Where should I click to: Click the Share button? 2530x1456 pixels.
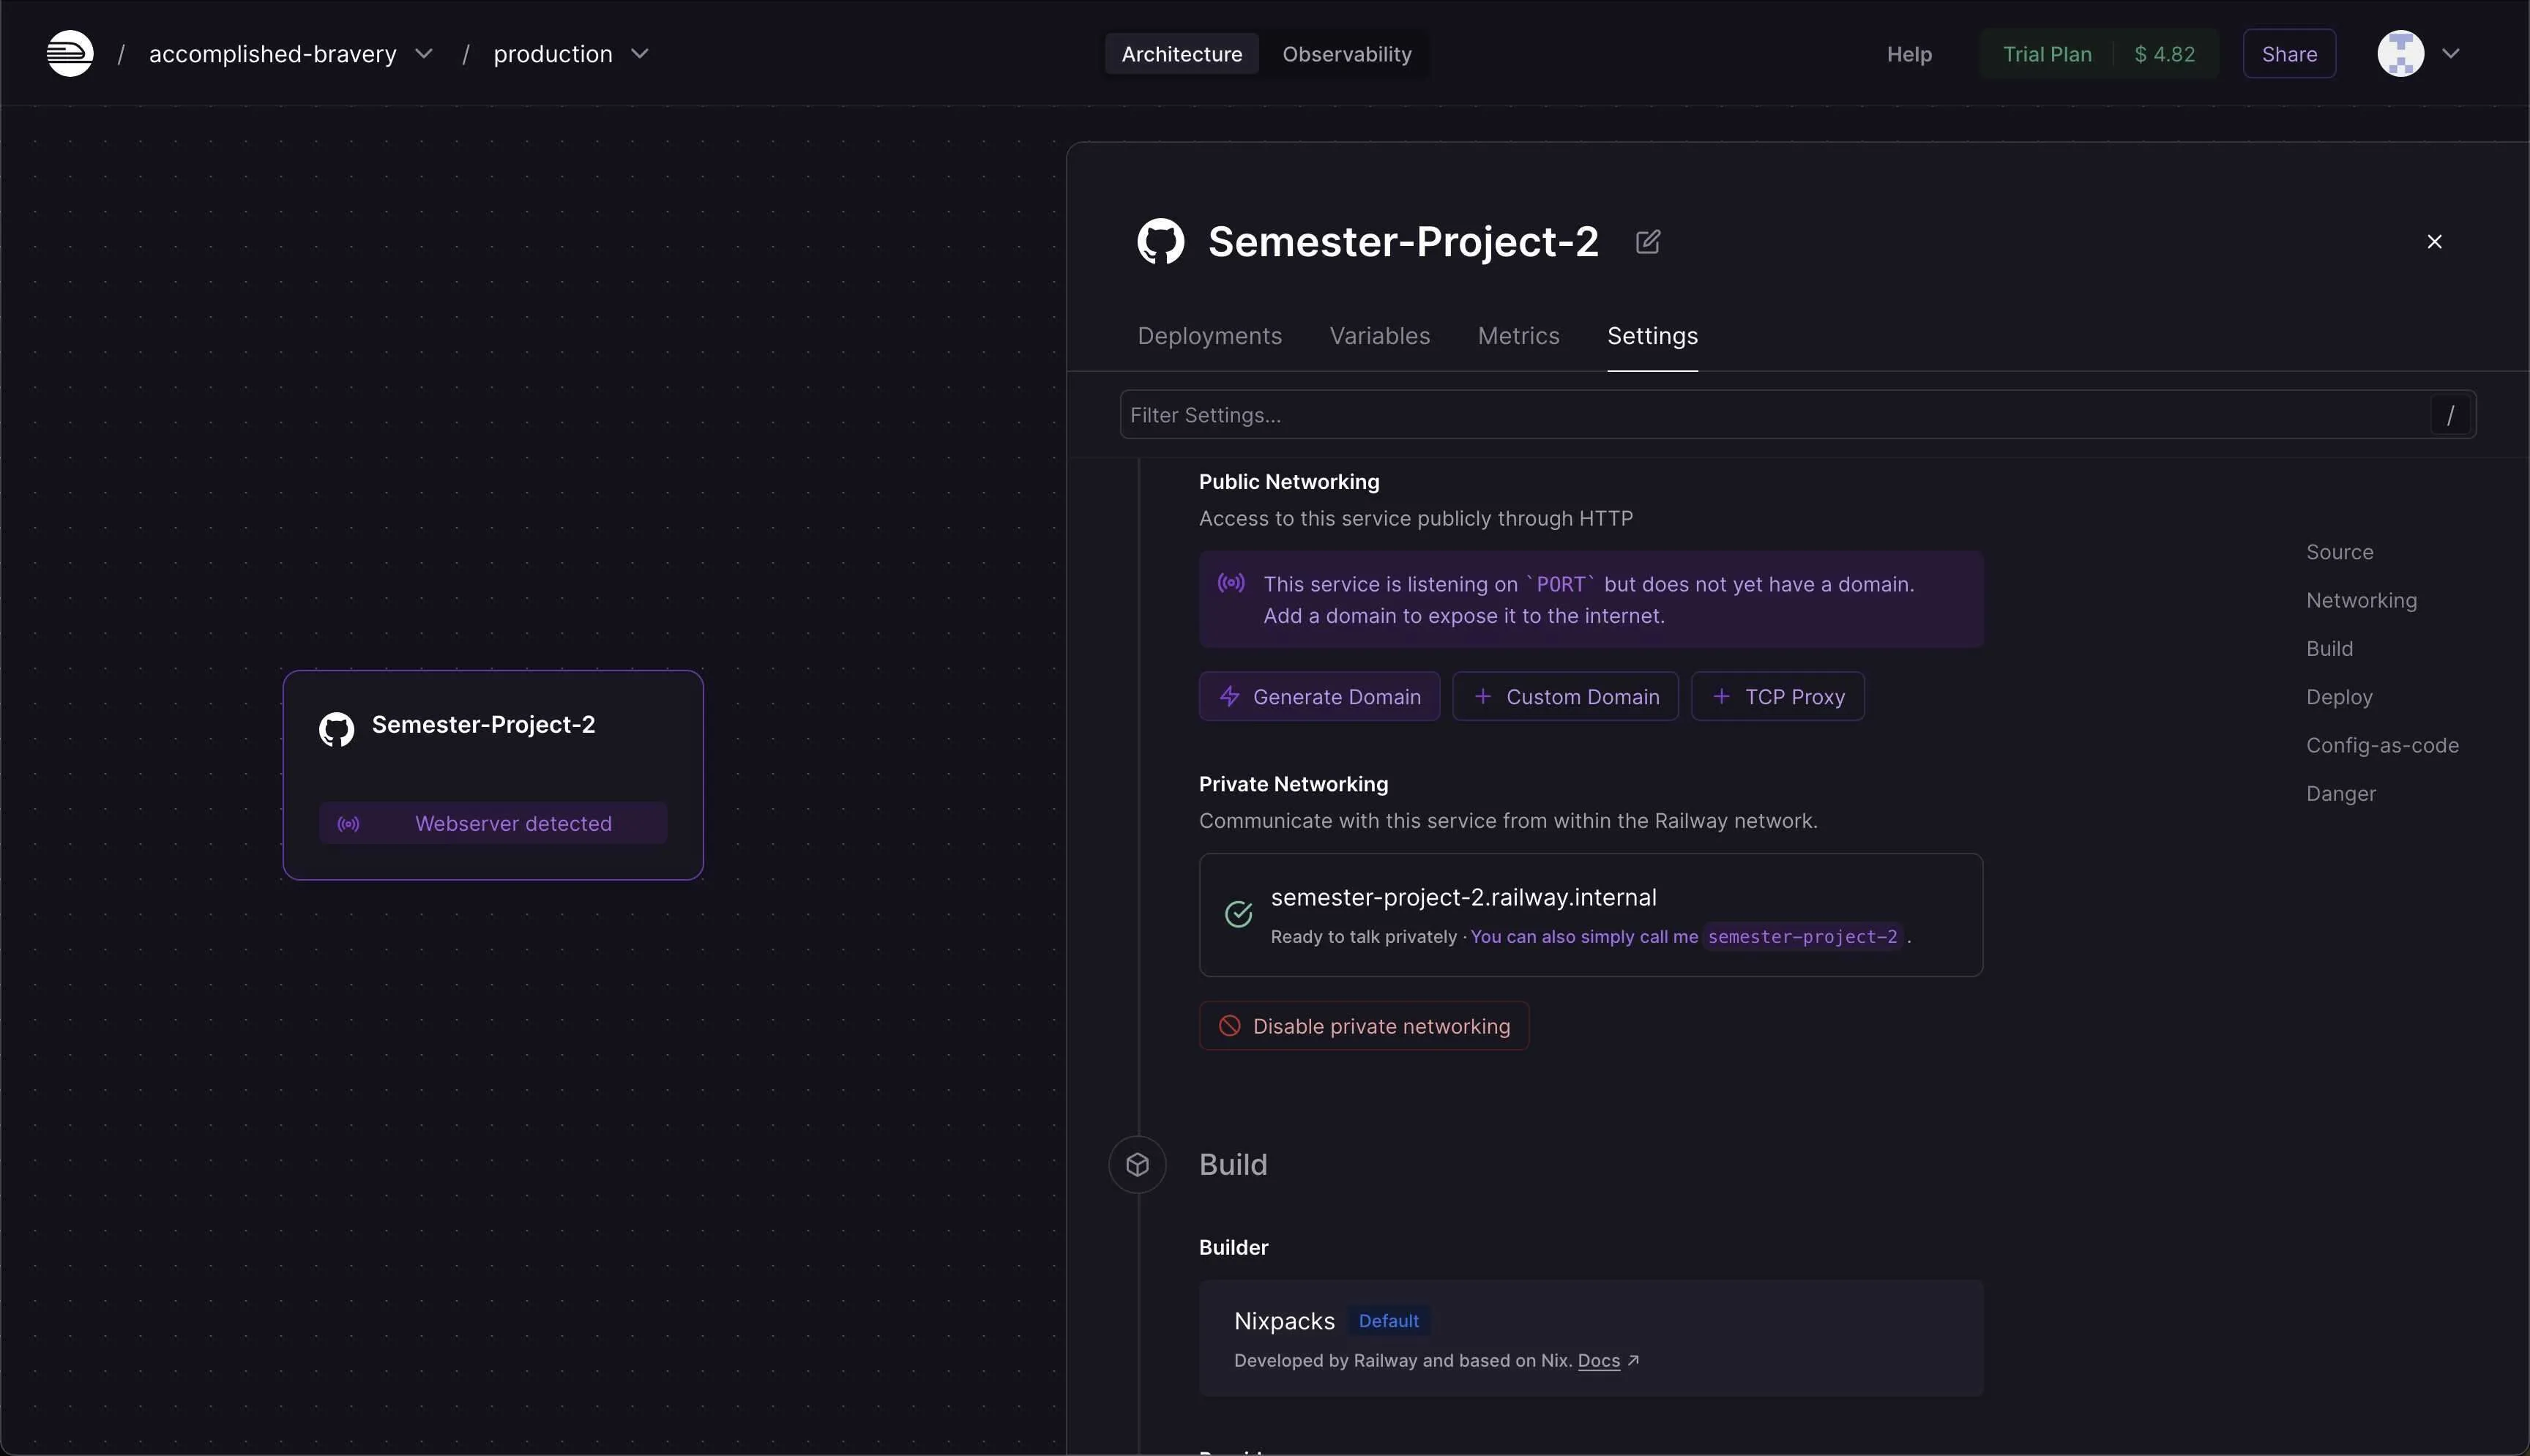coord(2288,54)
